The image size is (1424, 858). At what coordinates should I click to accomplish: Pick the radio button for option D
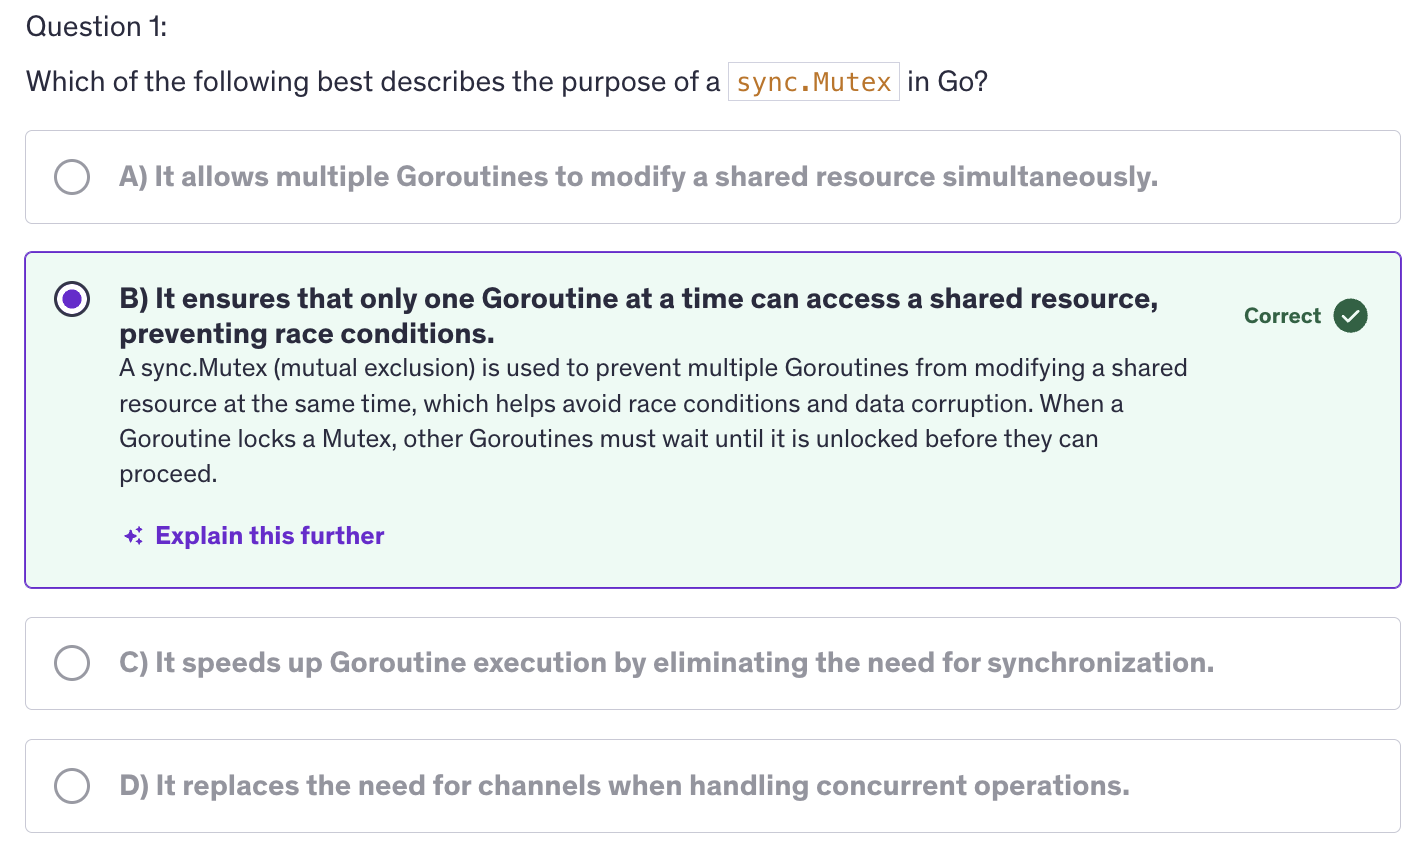[x=72, y=786]
